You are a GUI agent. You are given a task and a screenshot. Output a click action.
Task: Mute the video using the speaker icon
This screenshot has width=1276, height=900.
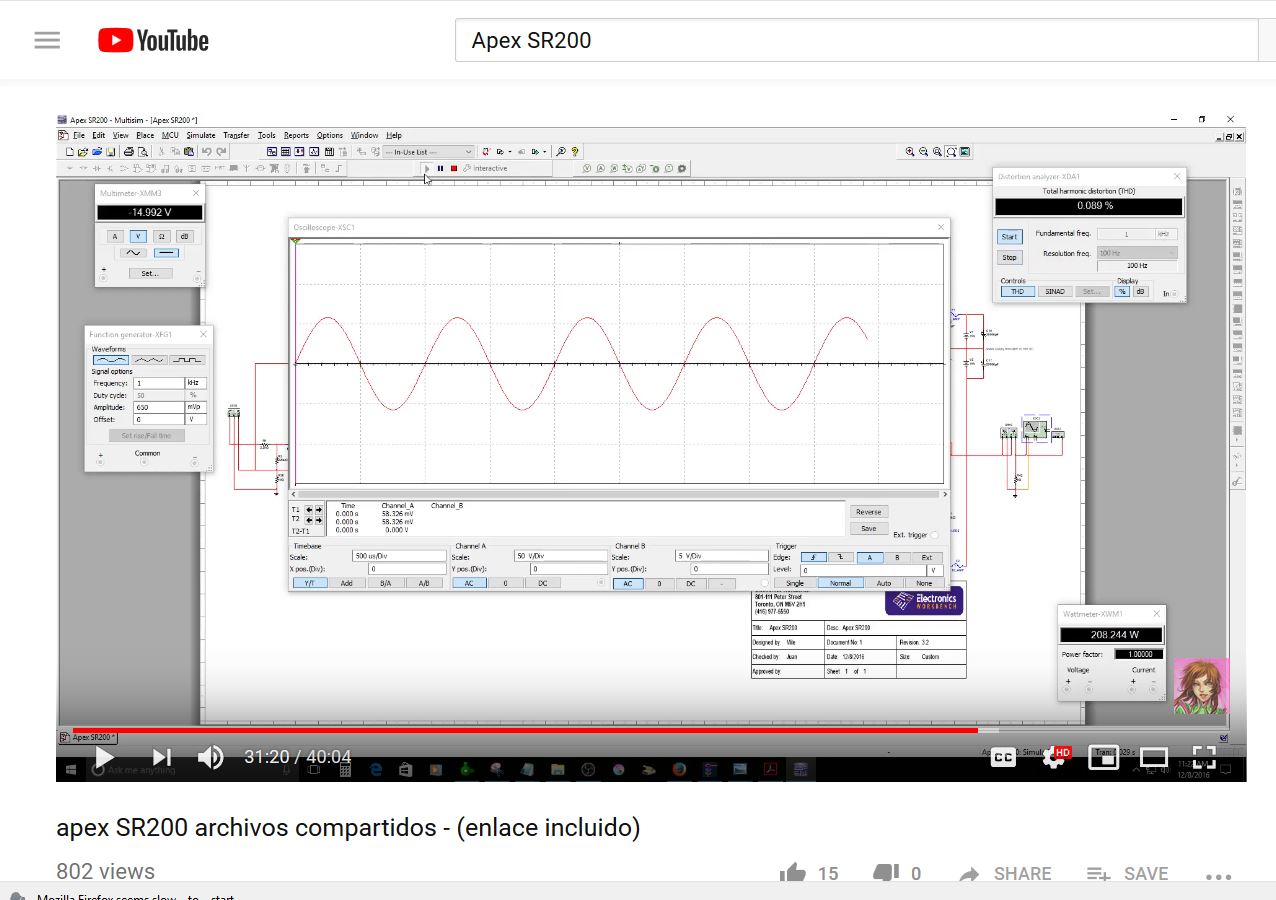point(210,757)
